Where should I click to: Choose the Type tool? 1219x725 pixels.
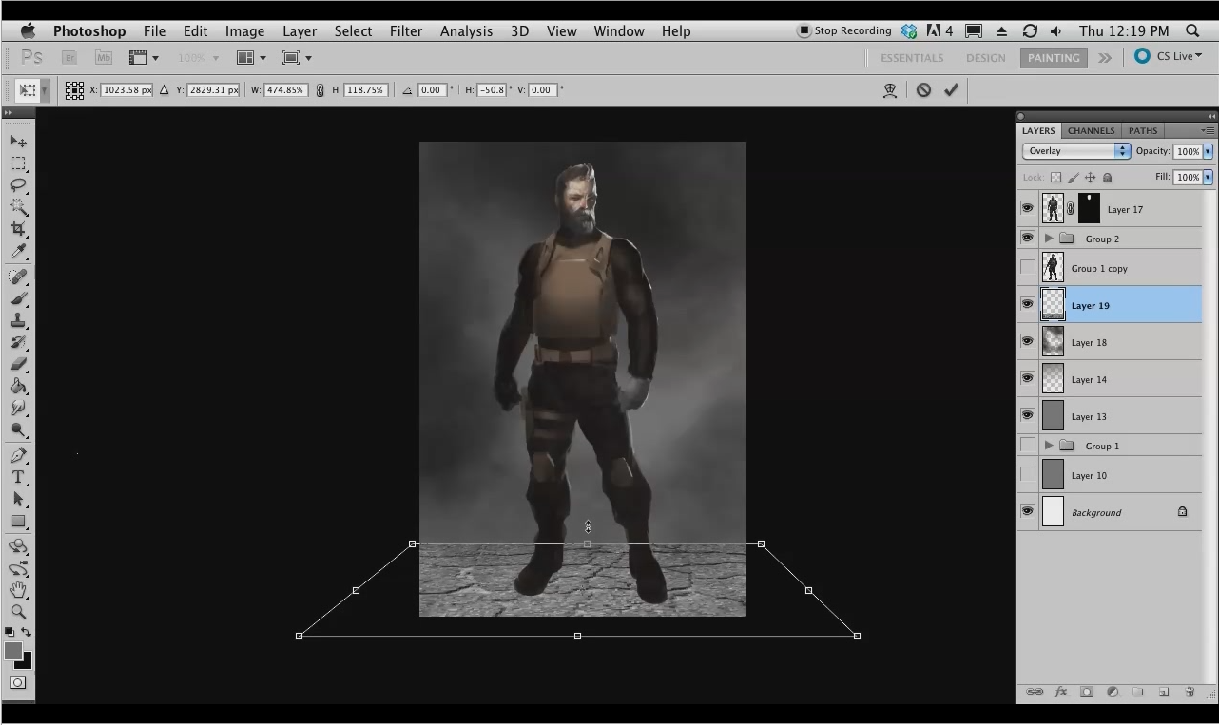pos(18,477)
